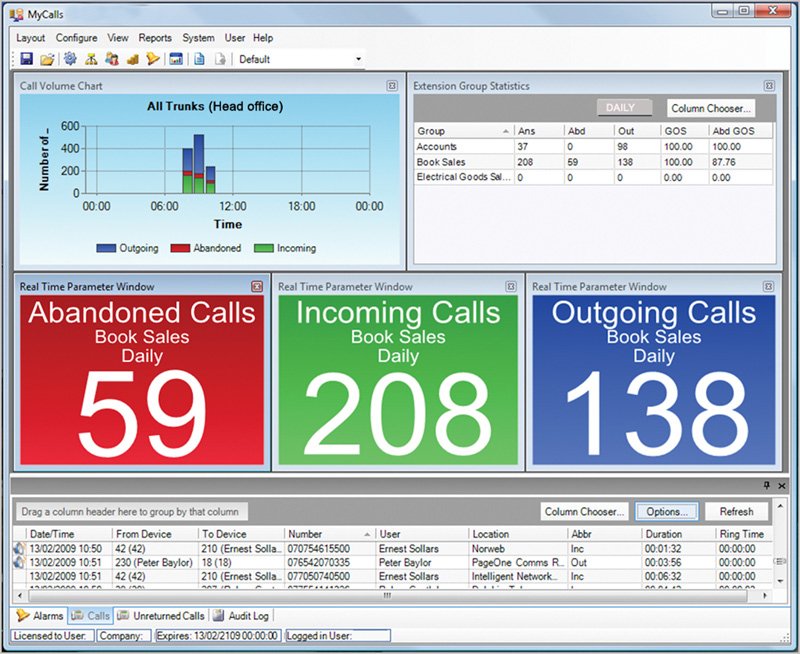Click the greyed-out document export toolbar icon
This screenshot has height=654, width=800.
click(x=220, y=60)
